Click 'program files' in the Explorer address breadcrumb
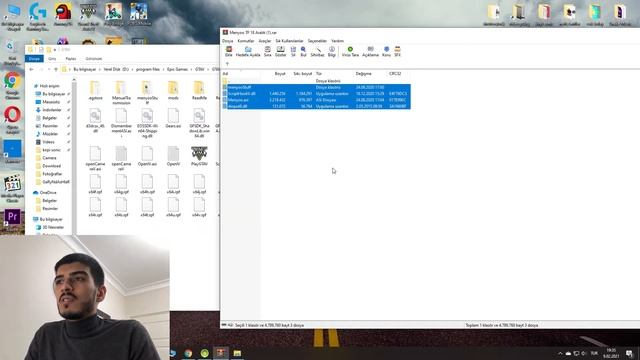Viewport: 640px width, 360px height. pos(148,69)
